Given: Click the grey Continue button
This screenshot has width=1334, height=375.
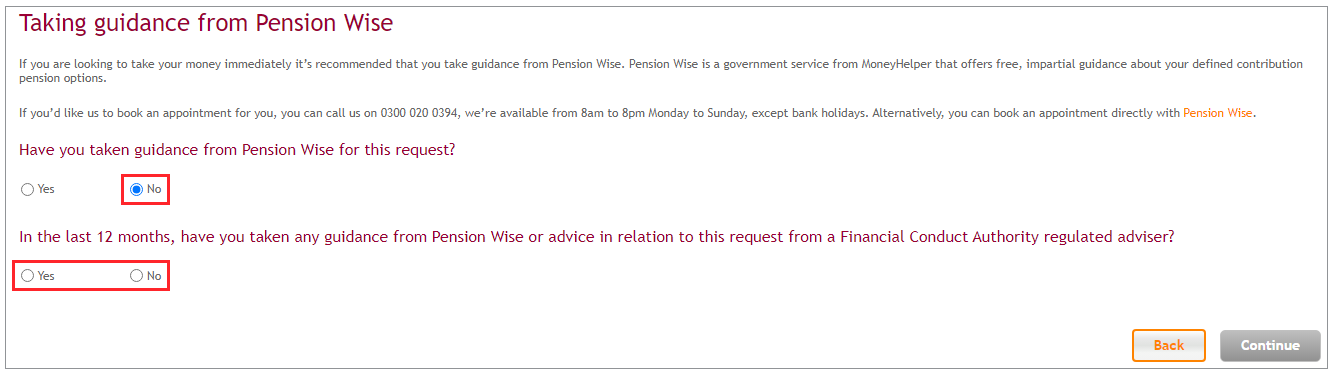Looking at the screenshot, I should [x=1270, y=345].
